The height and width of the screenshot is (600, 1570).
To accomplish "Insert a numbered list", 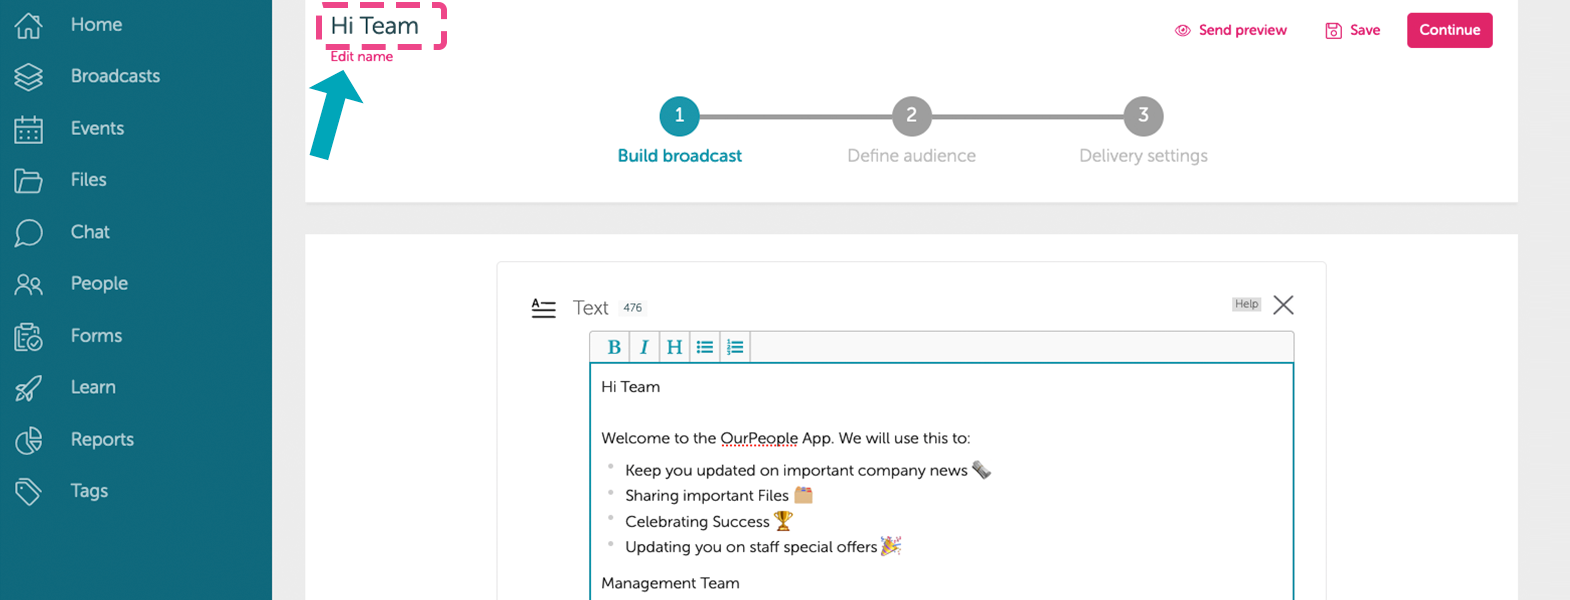I will [735, 347].
